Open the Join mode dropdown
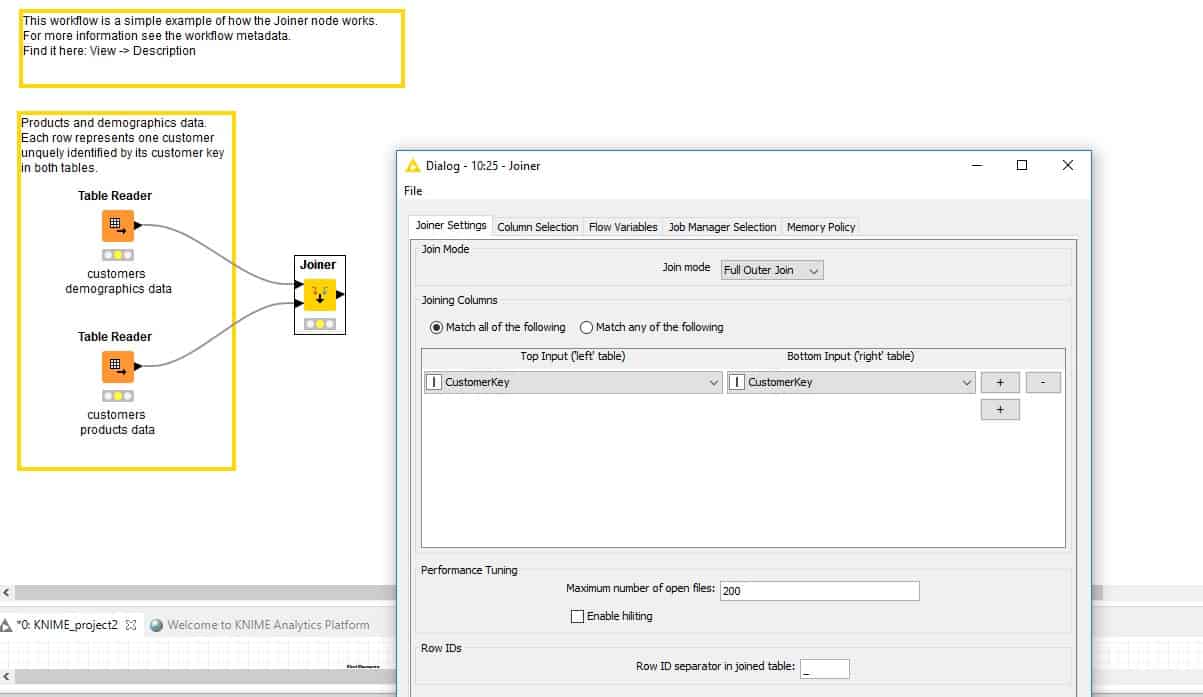The height and width of the screenshot is (697, 1203). 772,270
